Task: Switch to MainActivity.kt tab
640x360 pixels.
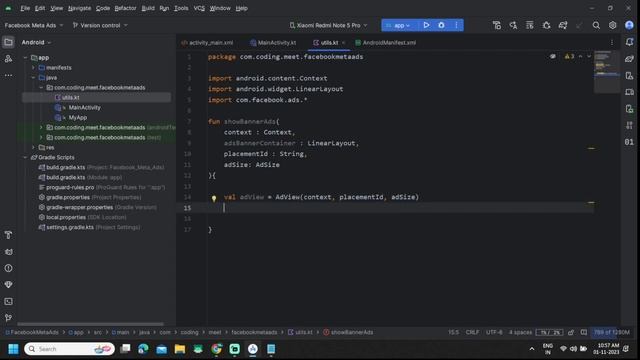Action: coord(273,42)
